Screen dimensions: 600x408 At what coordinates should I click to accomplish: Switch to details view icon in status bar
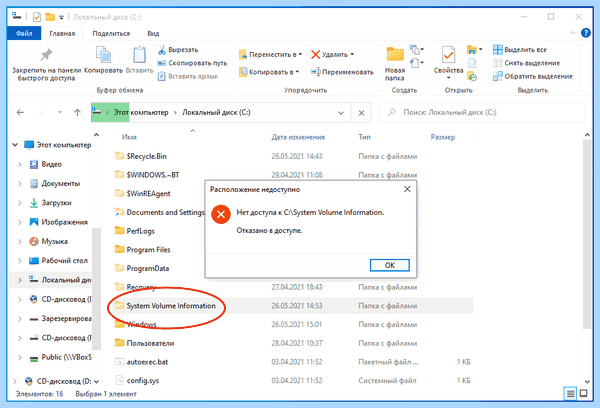click(570, 393)
